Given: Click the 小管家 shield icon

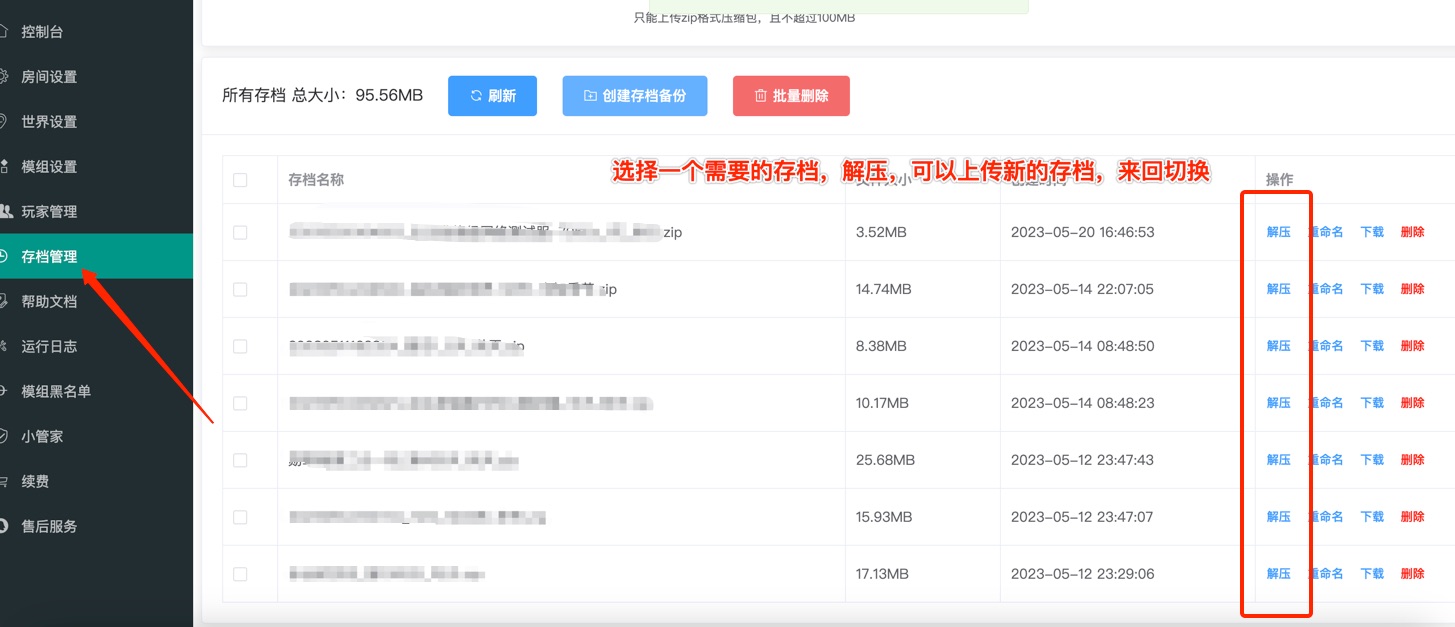Looking at the screenshot, I should coord(4,437).
